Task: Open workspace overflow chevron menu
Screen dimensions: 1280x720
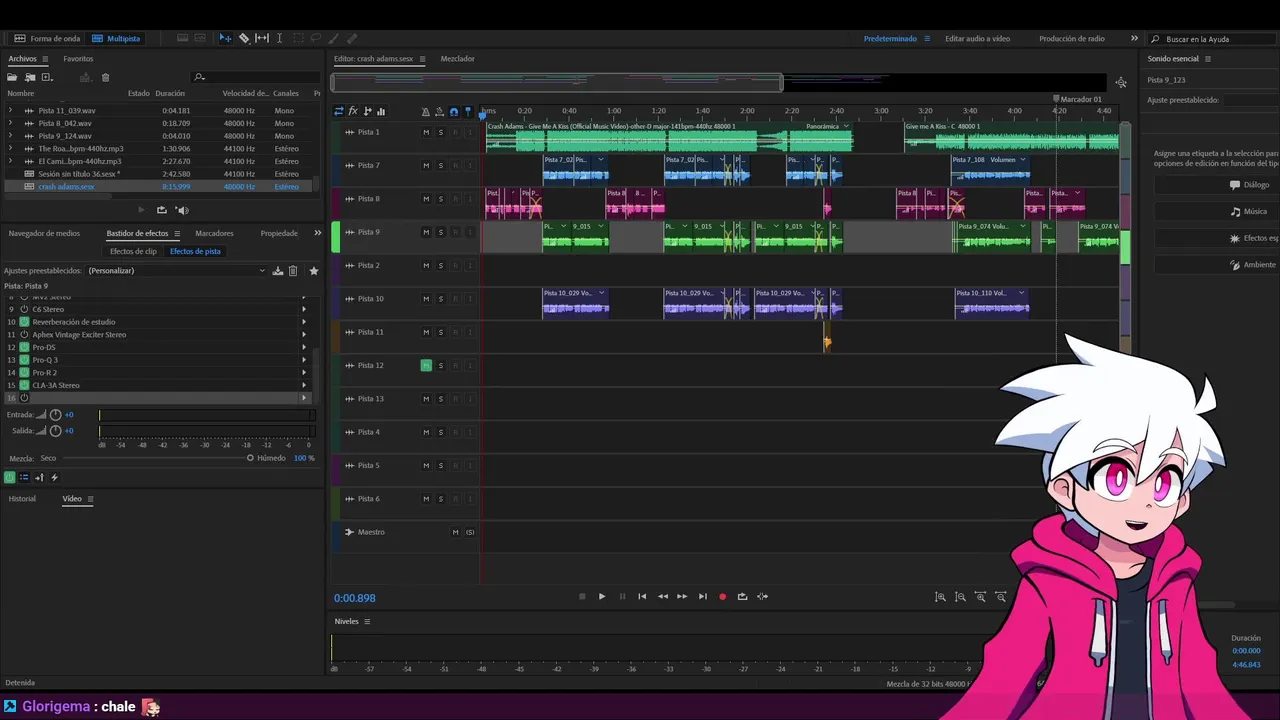Action: 1134,38
